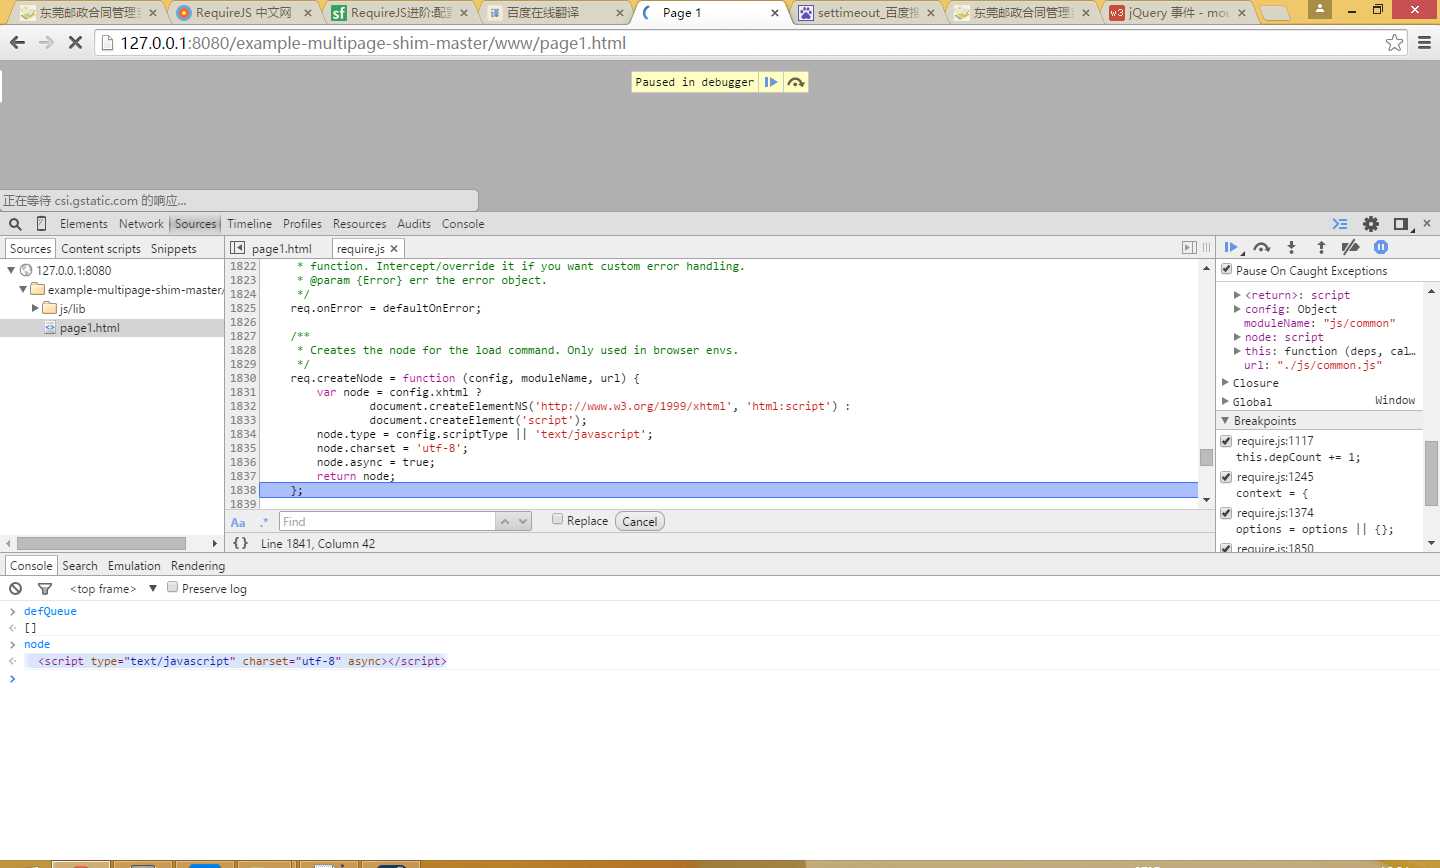This screenshot has height=868, width=1440.
Task: Disable breakpoint at require.js:1850
Action: (1227, 548)
